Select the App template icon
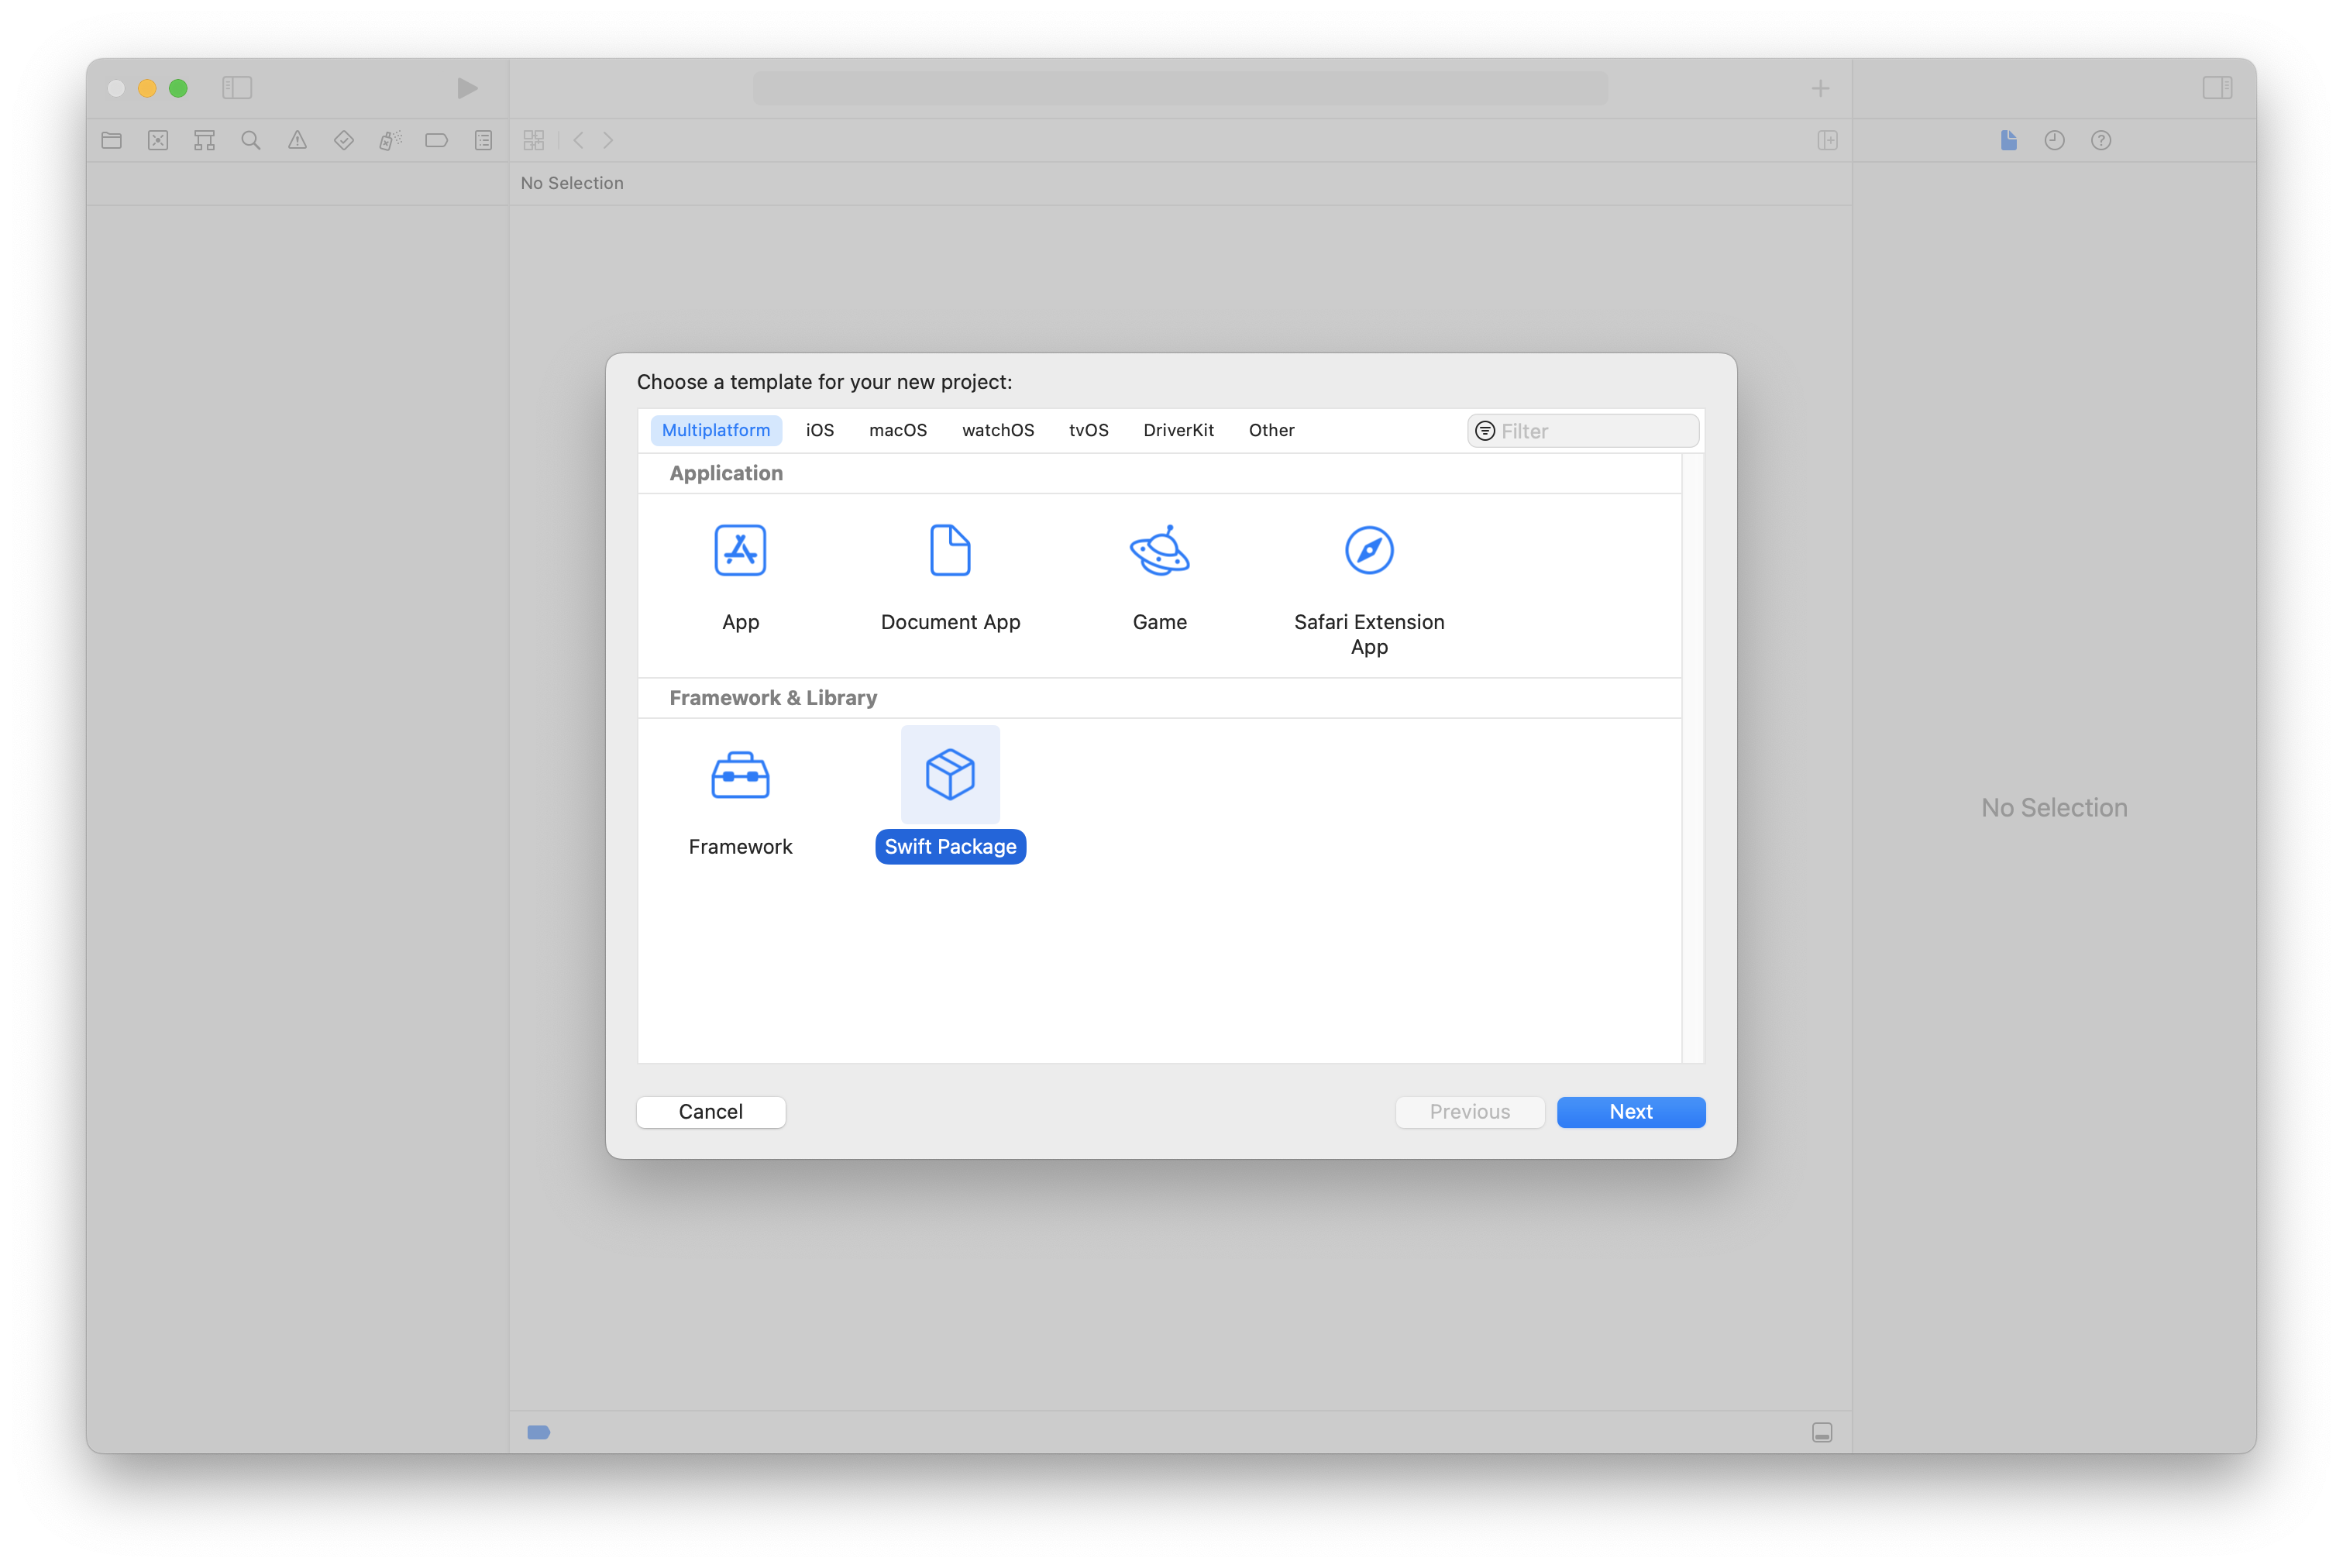 740,551
